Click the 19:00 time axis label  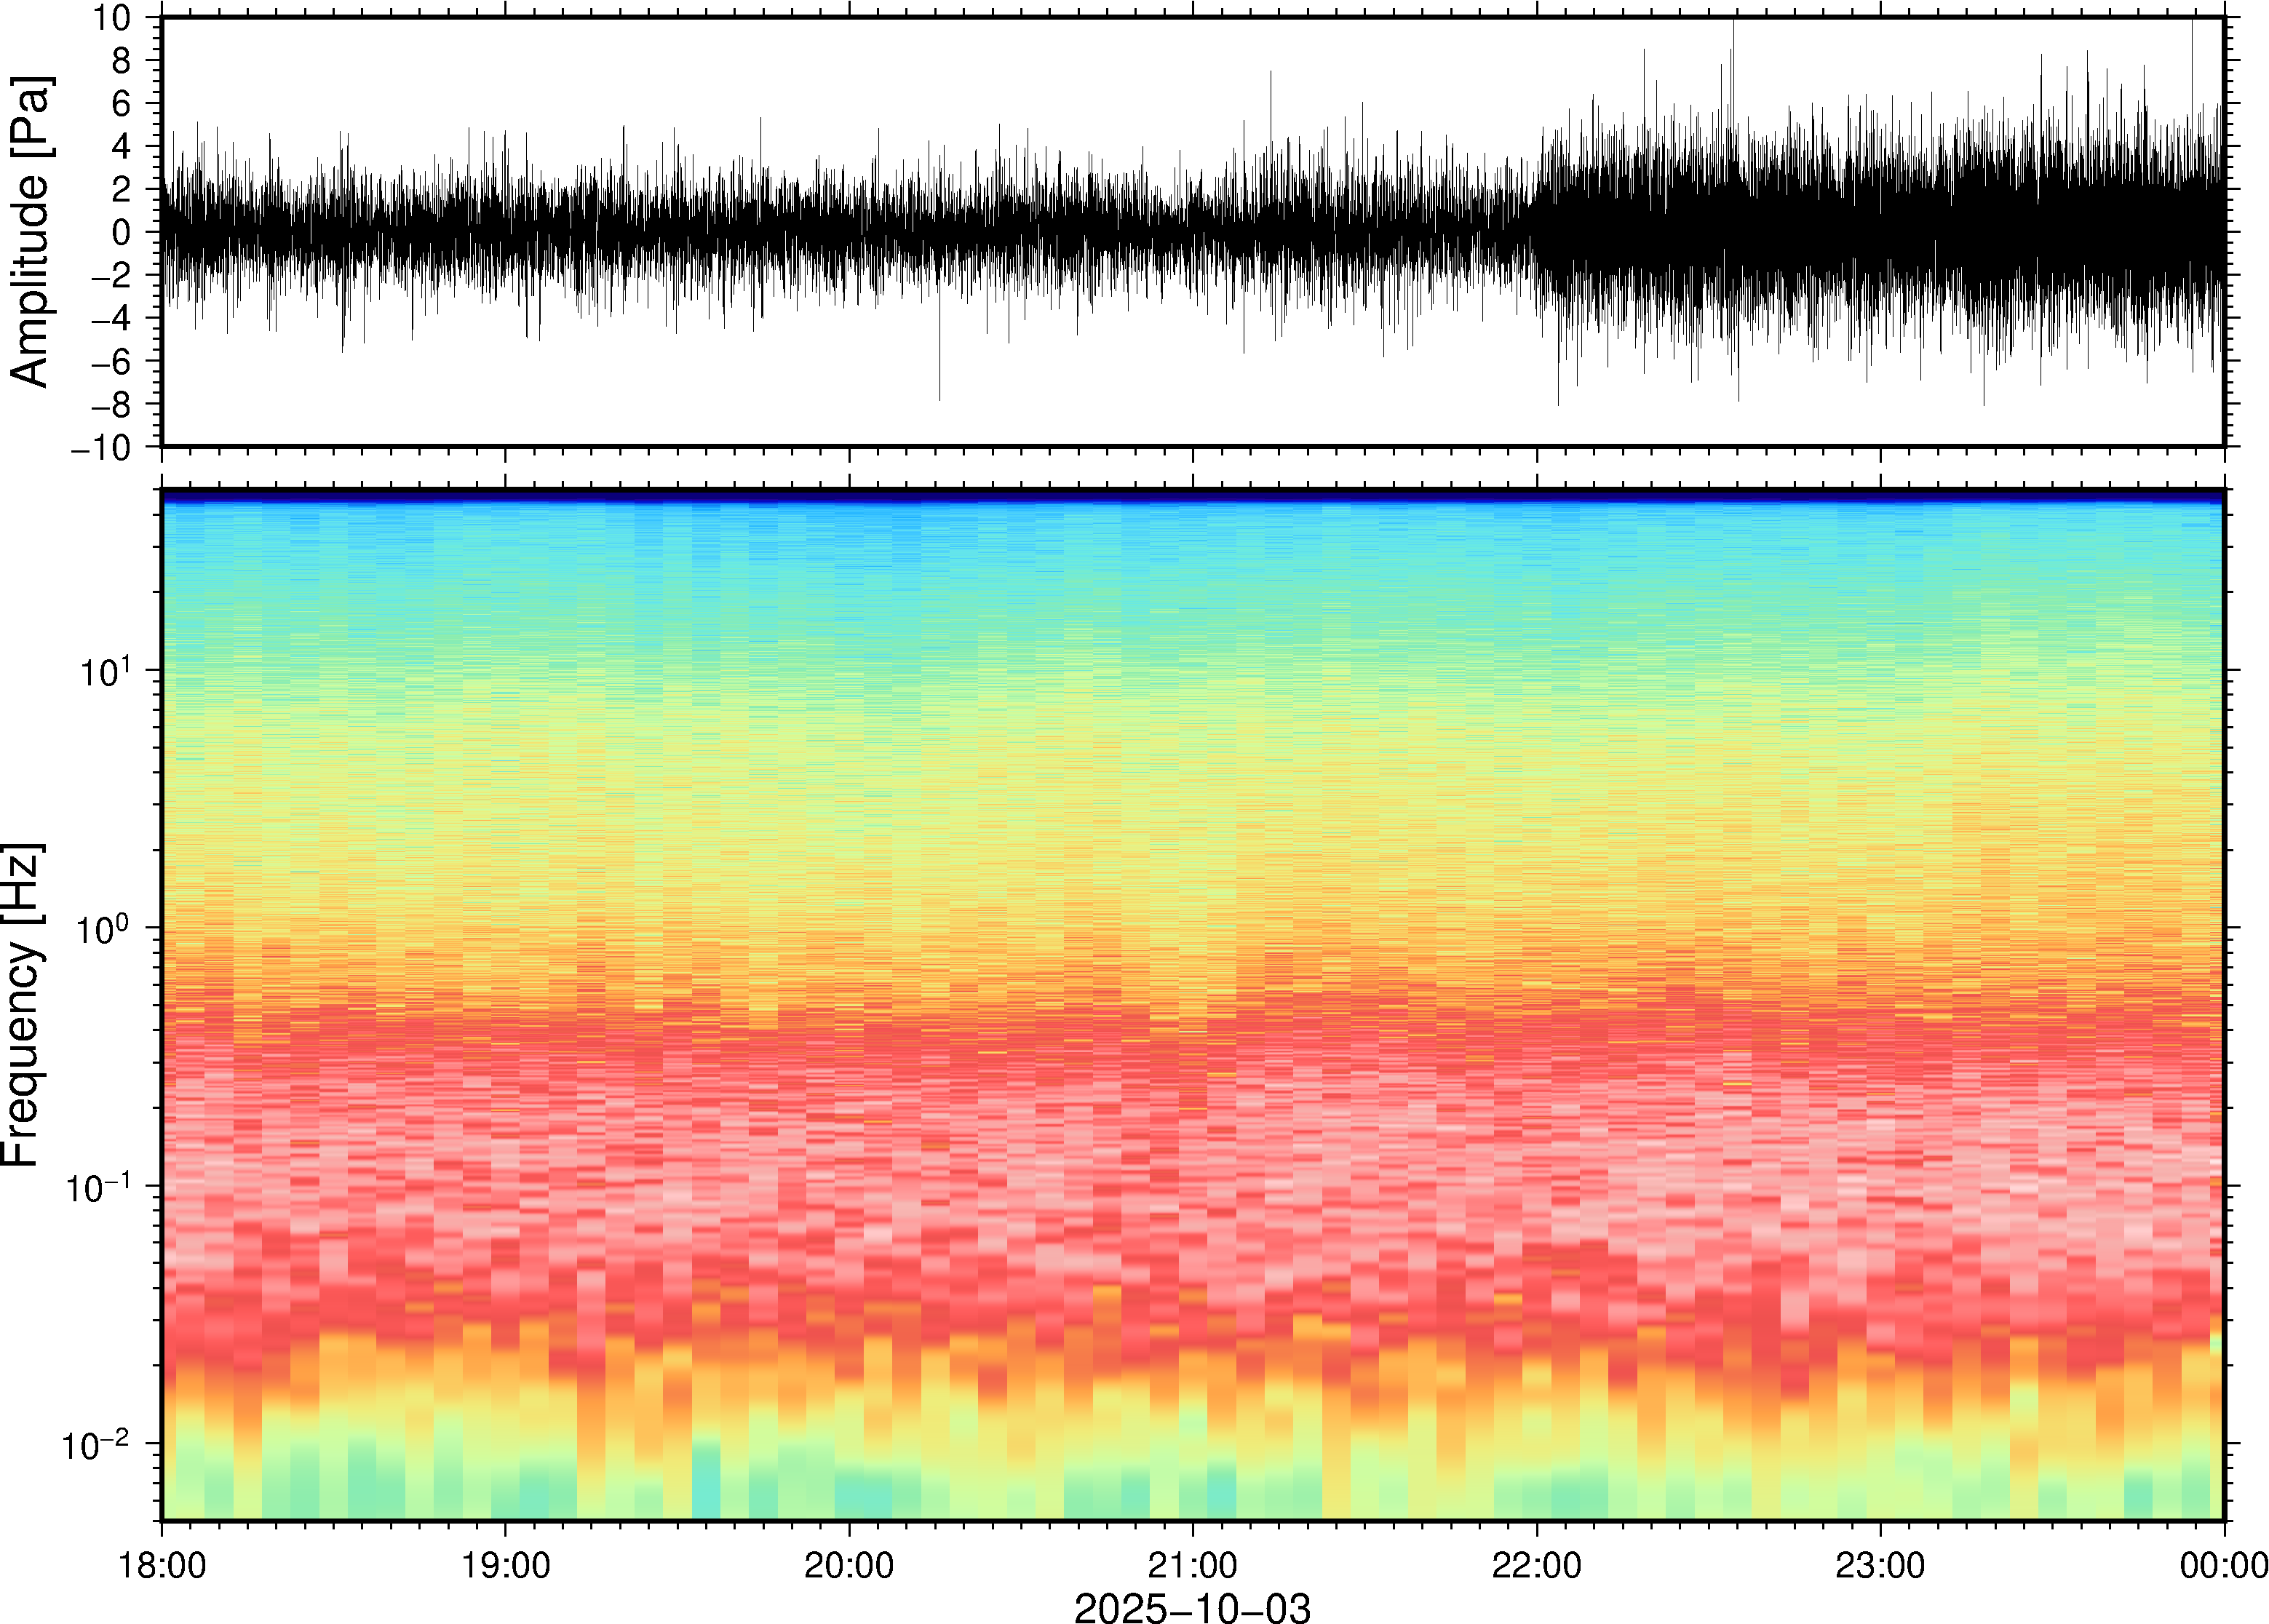pyautogui.click(x=505, y=1565)
